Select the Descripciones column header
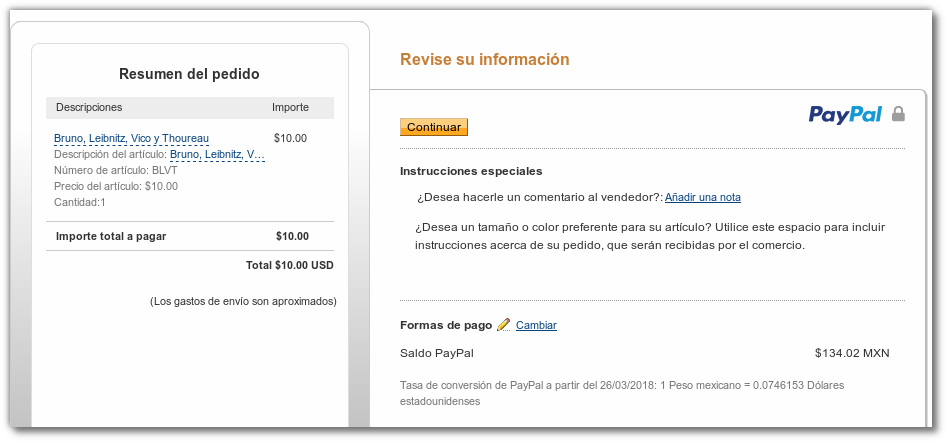This screenshot has width=948, height=443. coord(89,107)
